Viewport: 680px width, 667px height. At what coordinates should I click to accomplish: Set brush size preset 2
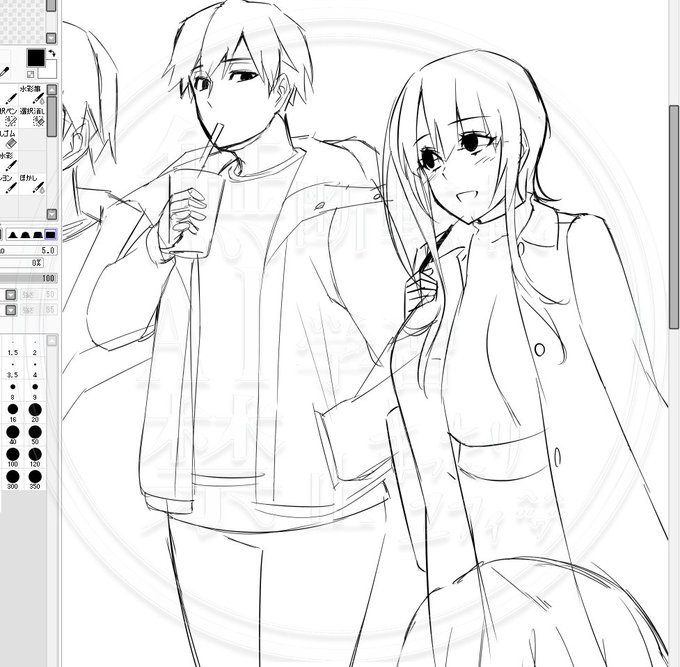click(35, 347)
